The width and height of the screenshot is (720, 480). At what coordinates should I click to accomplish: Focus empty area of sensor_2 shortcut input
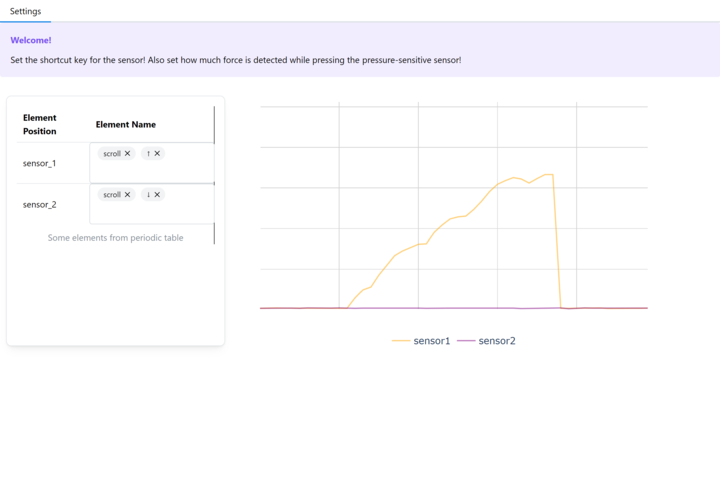[x=150, y=213]
